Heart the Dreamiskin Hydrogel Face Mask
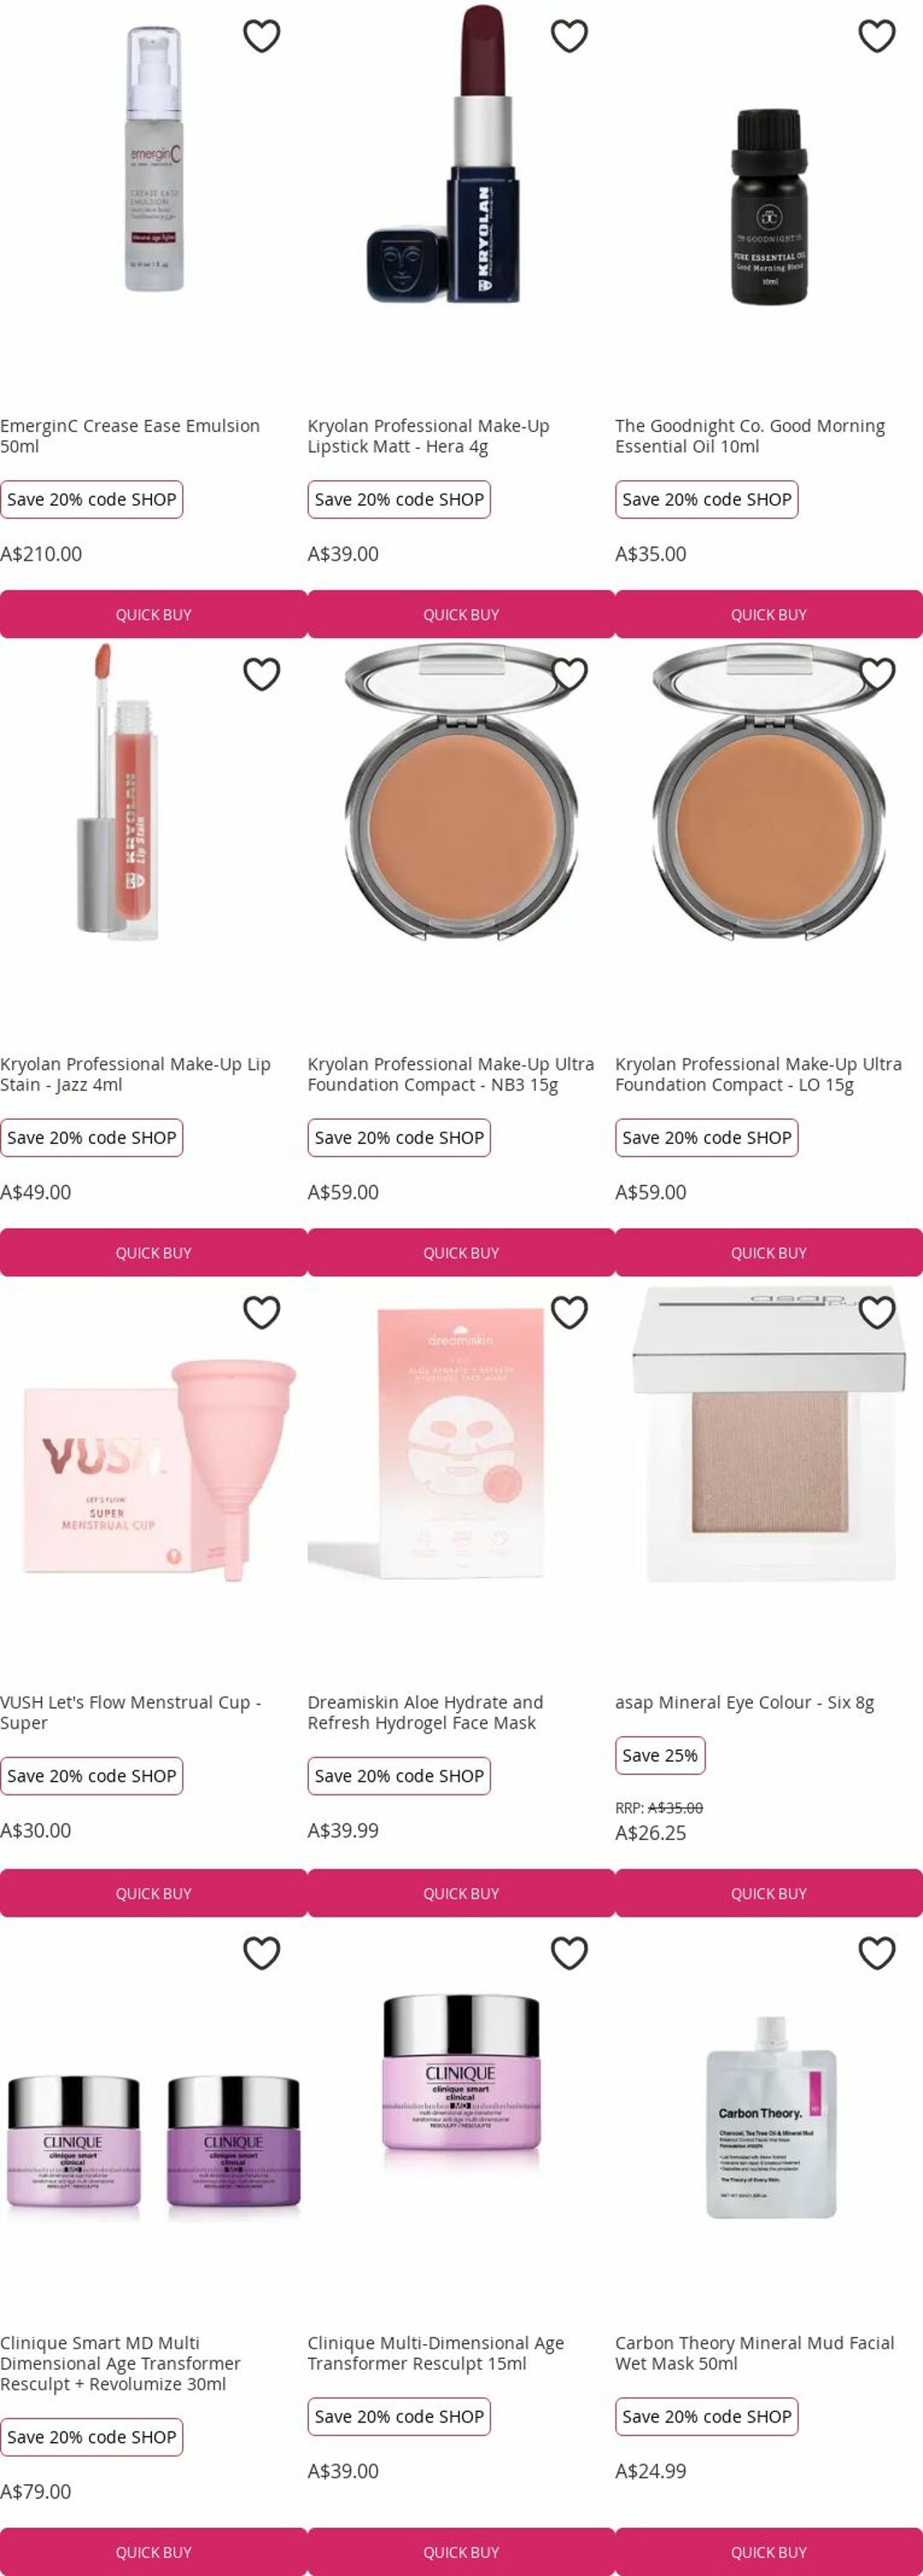 (569, 1312)
